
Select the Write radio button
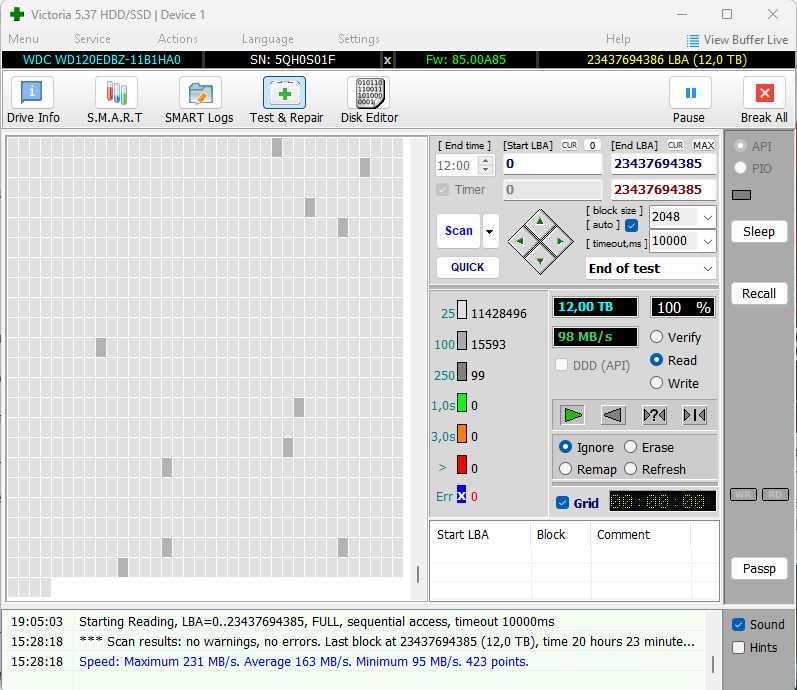coord(656,382)
